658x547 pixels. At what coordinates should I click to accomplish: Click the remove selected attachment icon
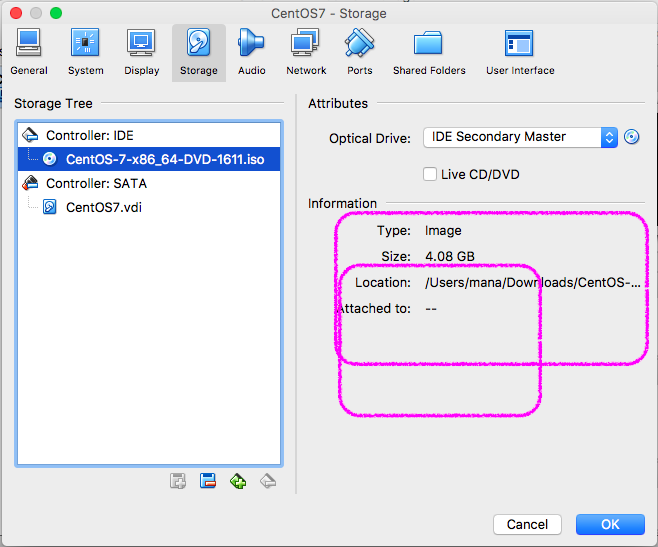(208, 481)
